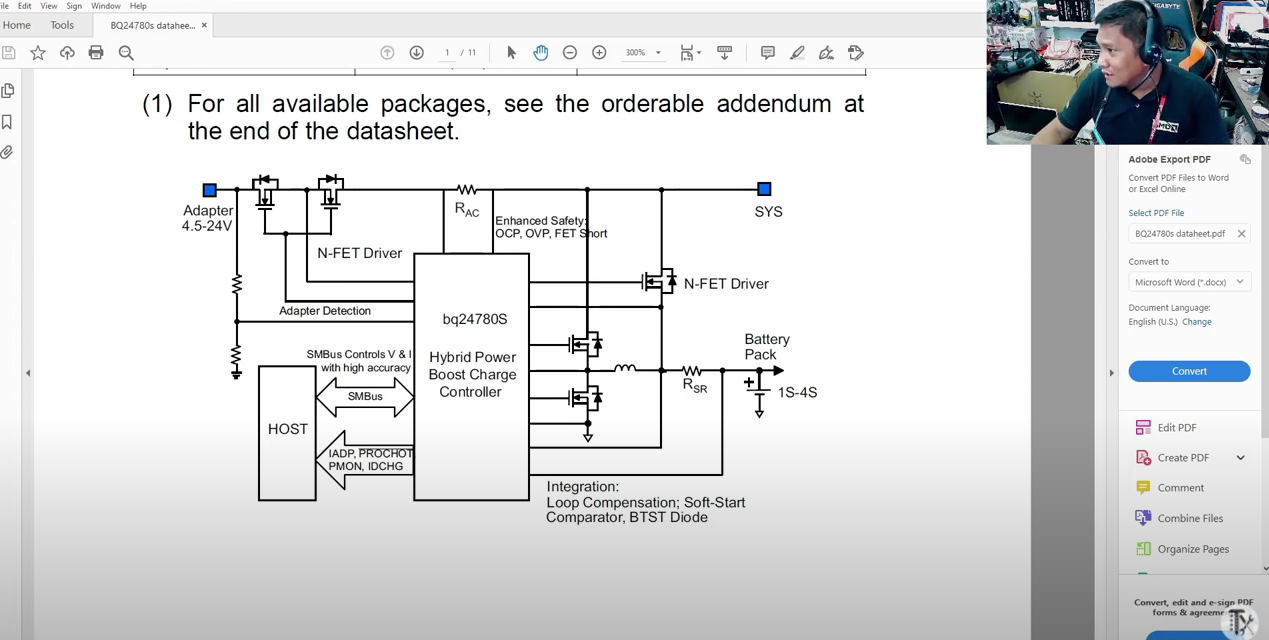The height and width of the screenshot is (640, 1269).
Task: Click the Hybrid Power Boost Charge Controller text
Action: pos(472,375)
